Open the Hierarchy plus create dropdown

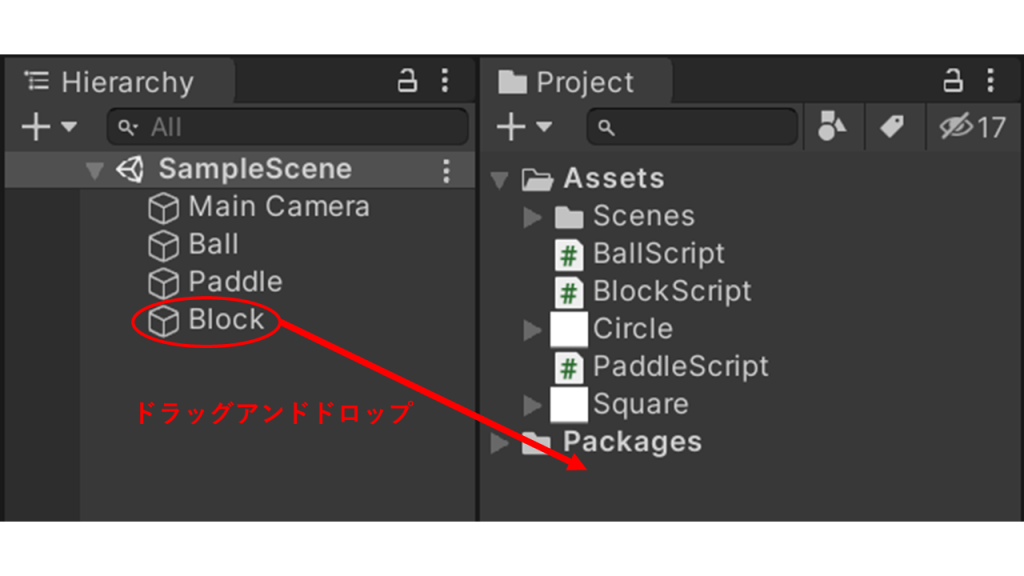48,128
